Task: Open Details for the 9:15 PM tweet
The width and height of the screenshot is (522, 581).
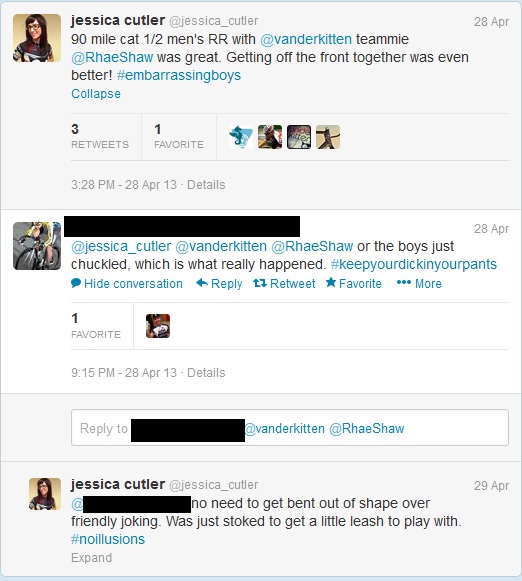Action: (x=206, y=372)
